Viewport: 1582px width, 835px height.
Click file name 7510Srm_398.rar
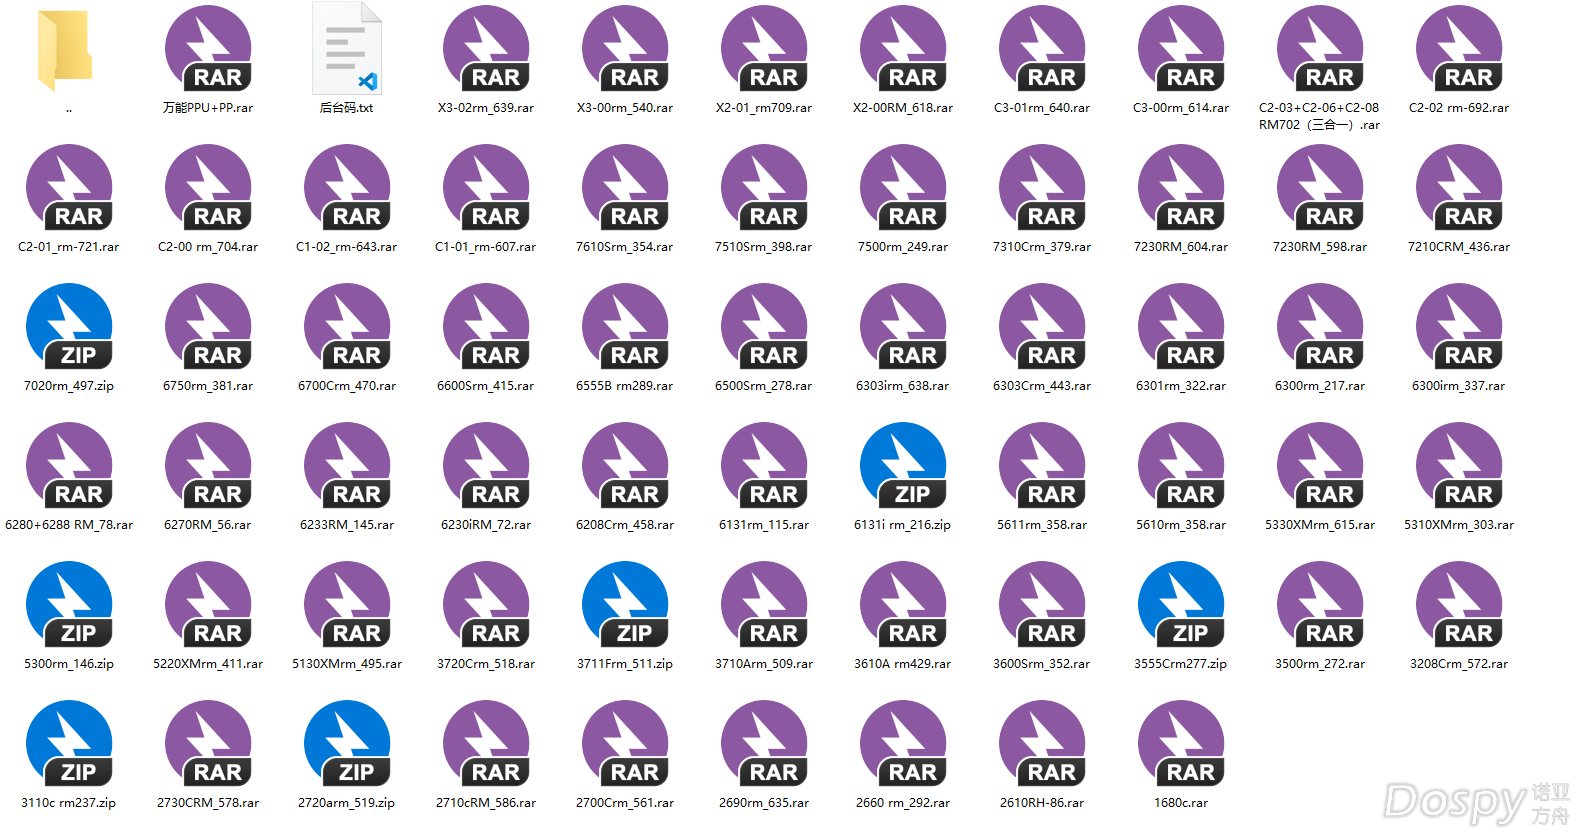tap(764, 247)
